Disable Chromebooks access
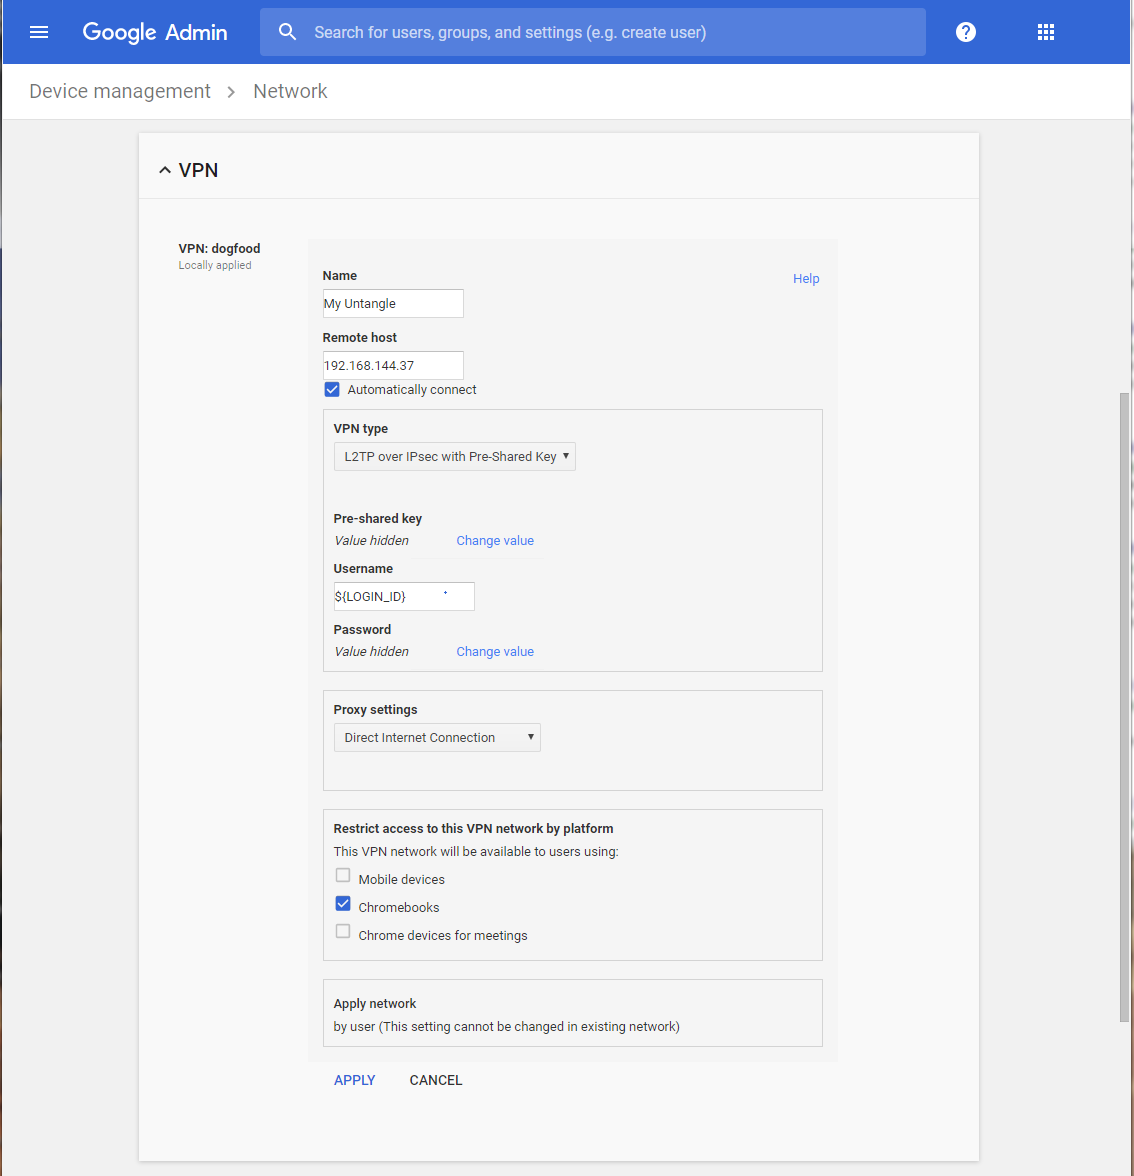 (x=343, y=902)
